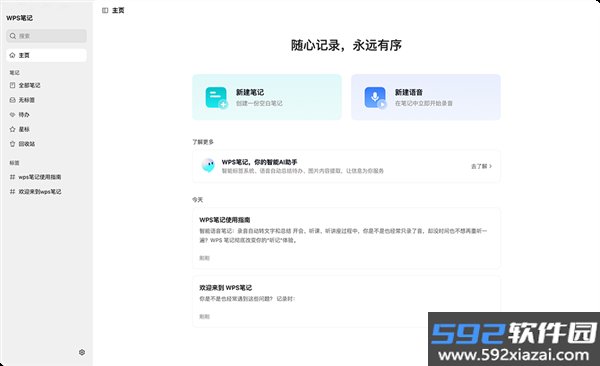The height and width of the screenshot is (366, 600).
Task: Open the WPS笔记使用指南 note card
Action: (346, 238)
